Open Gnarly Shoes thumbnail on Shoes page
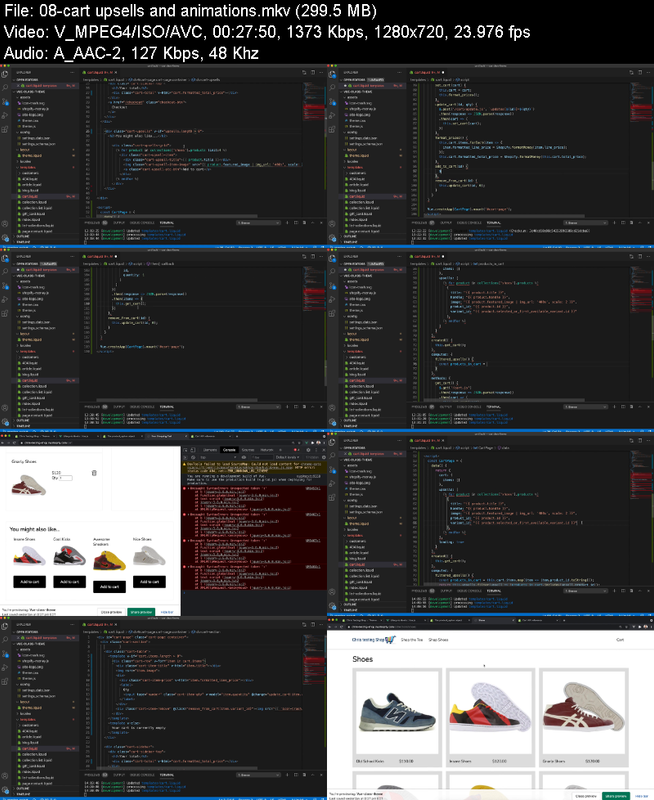This screenshot has height=800, width=654. click(584, 711)
